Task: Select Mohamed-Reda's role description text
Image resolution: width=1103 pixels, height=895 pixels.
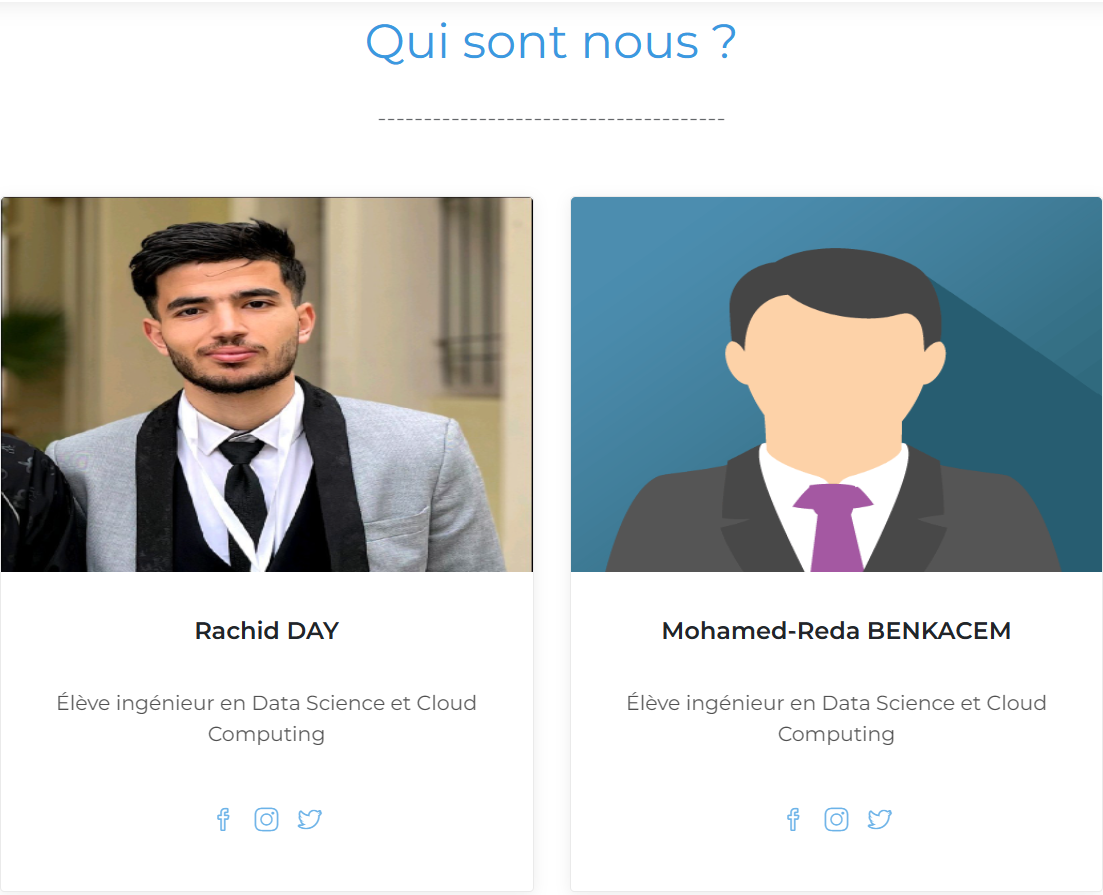Action: point(836,718)
